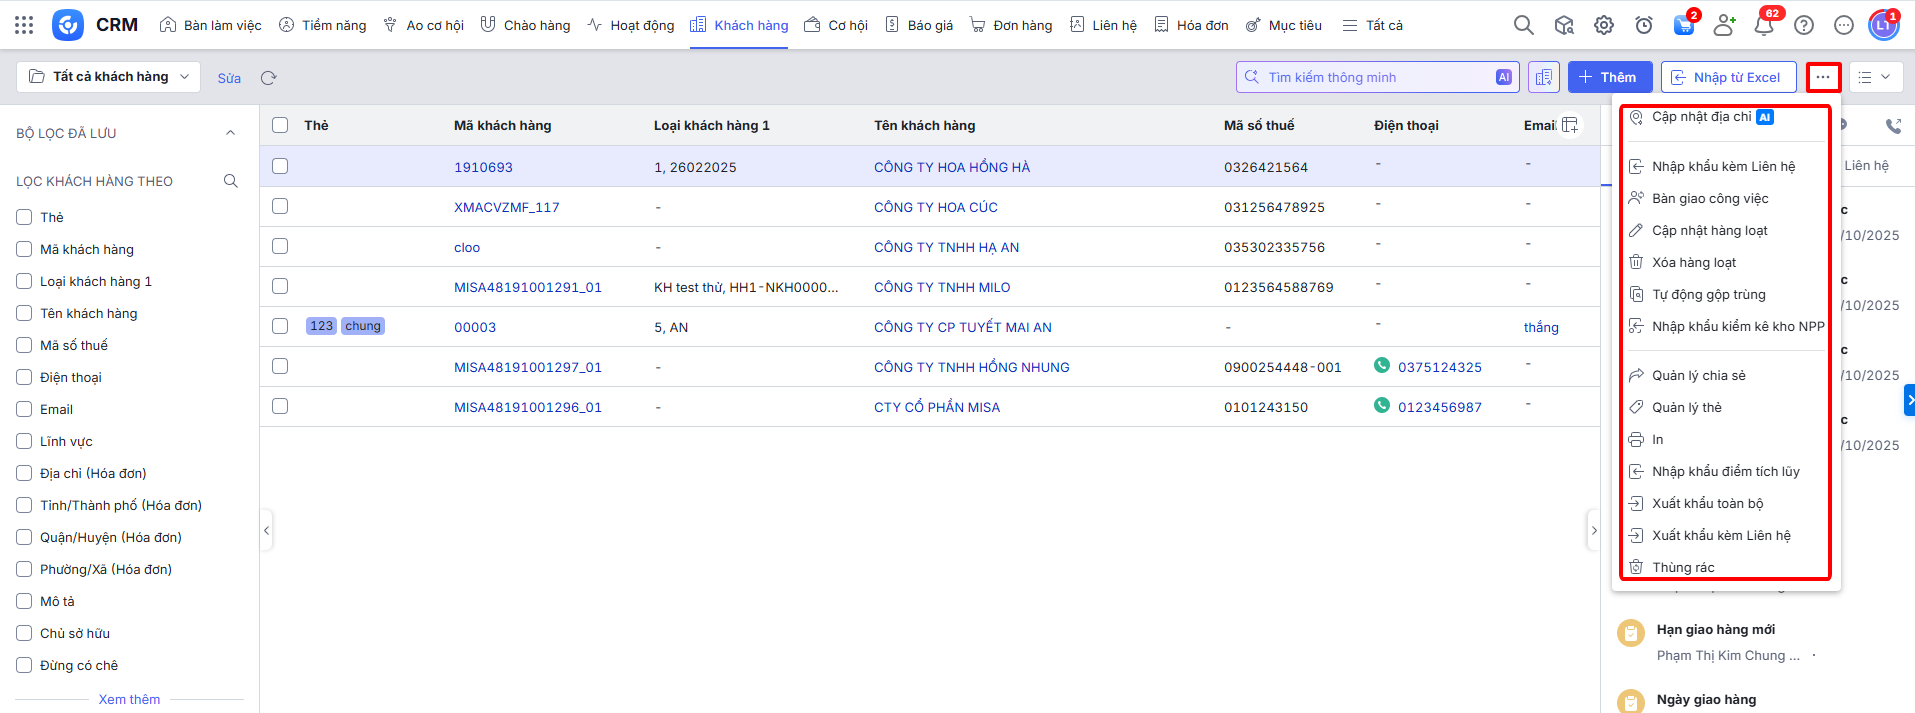Click the shopping cart icon in top bar

pos(1684,25)
